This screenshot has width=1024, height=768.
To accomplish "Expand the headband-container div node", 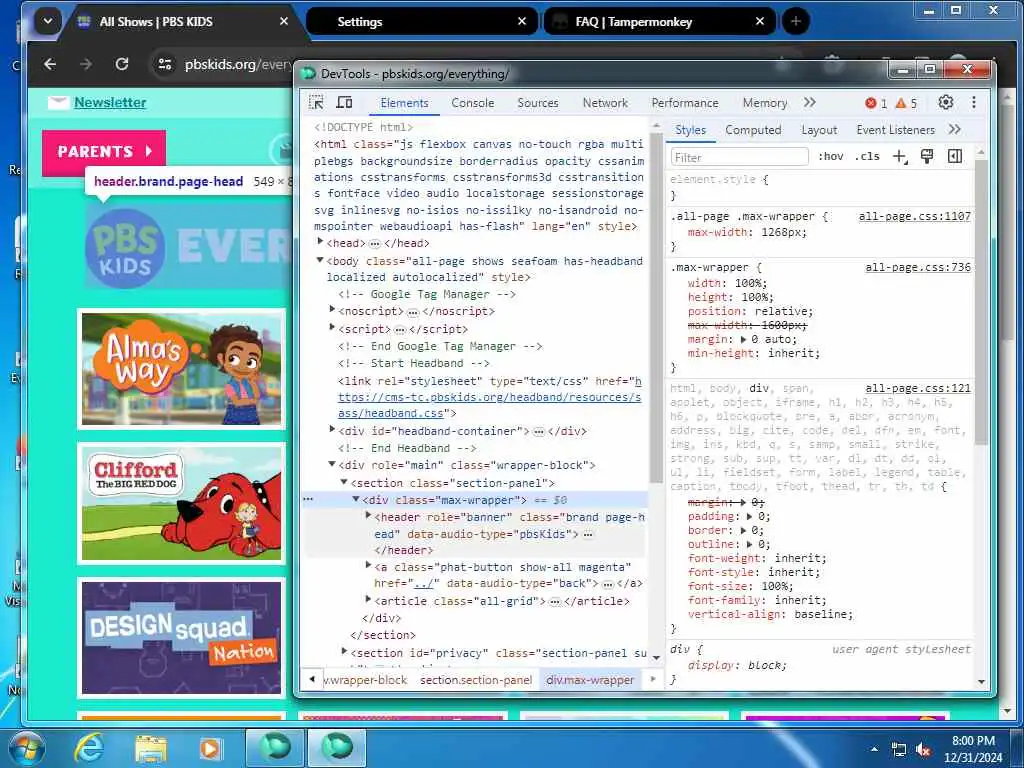I will pos(332,430).
